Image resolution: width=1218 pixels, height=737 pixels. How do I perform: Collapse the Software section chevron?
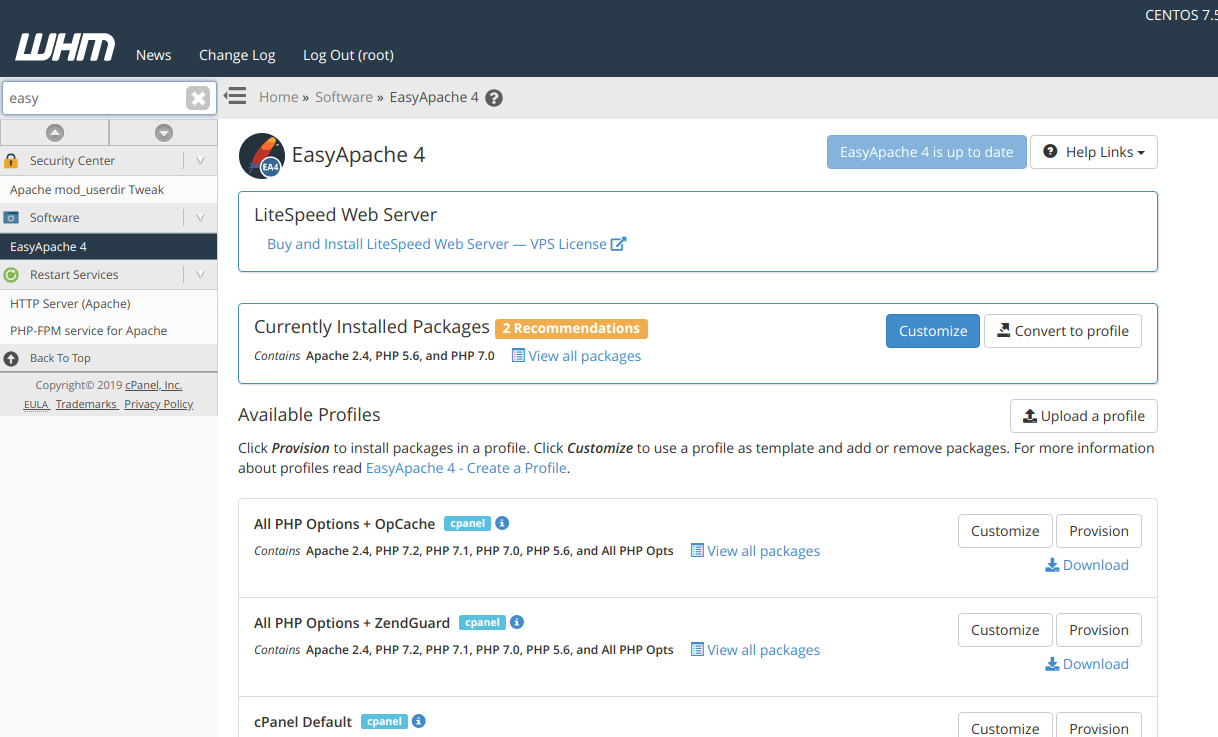200,217
